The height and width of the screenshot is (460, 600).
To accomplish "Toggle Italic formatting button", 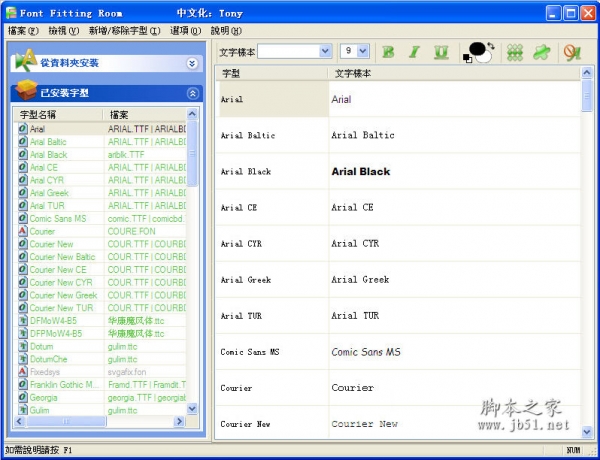I will coord(414,52).
